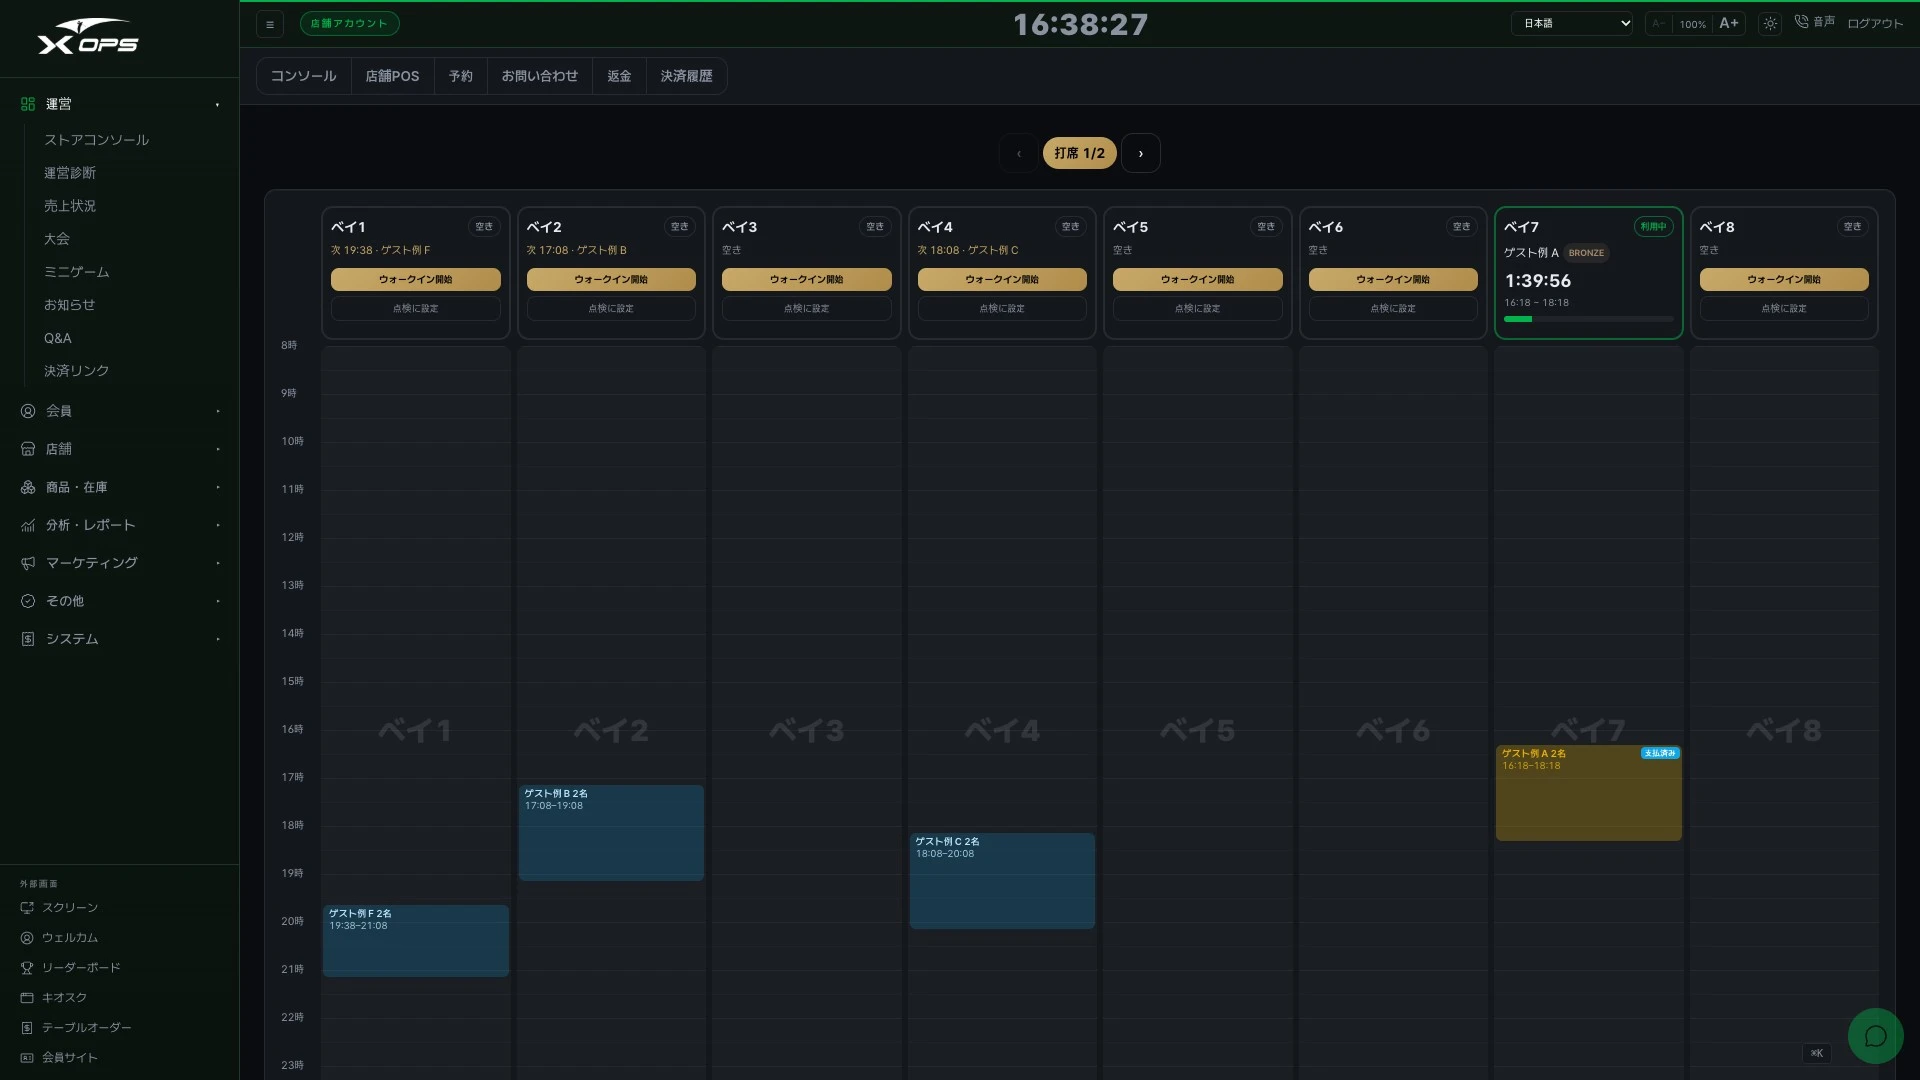The width and height of the screenshot is (1920, 1080).
Task: Click the hamburger menu icon in top bar
Action: [270, 24]
